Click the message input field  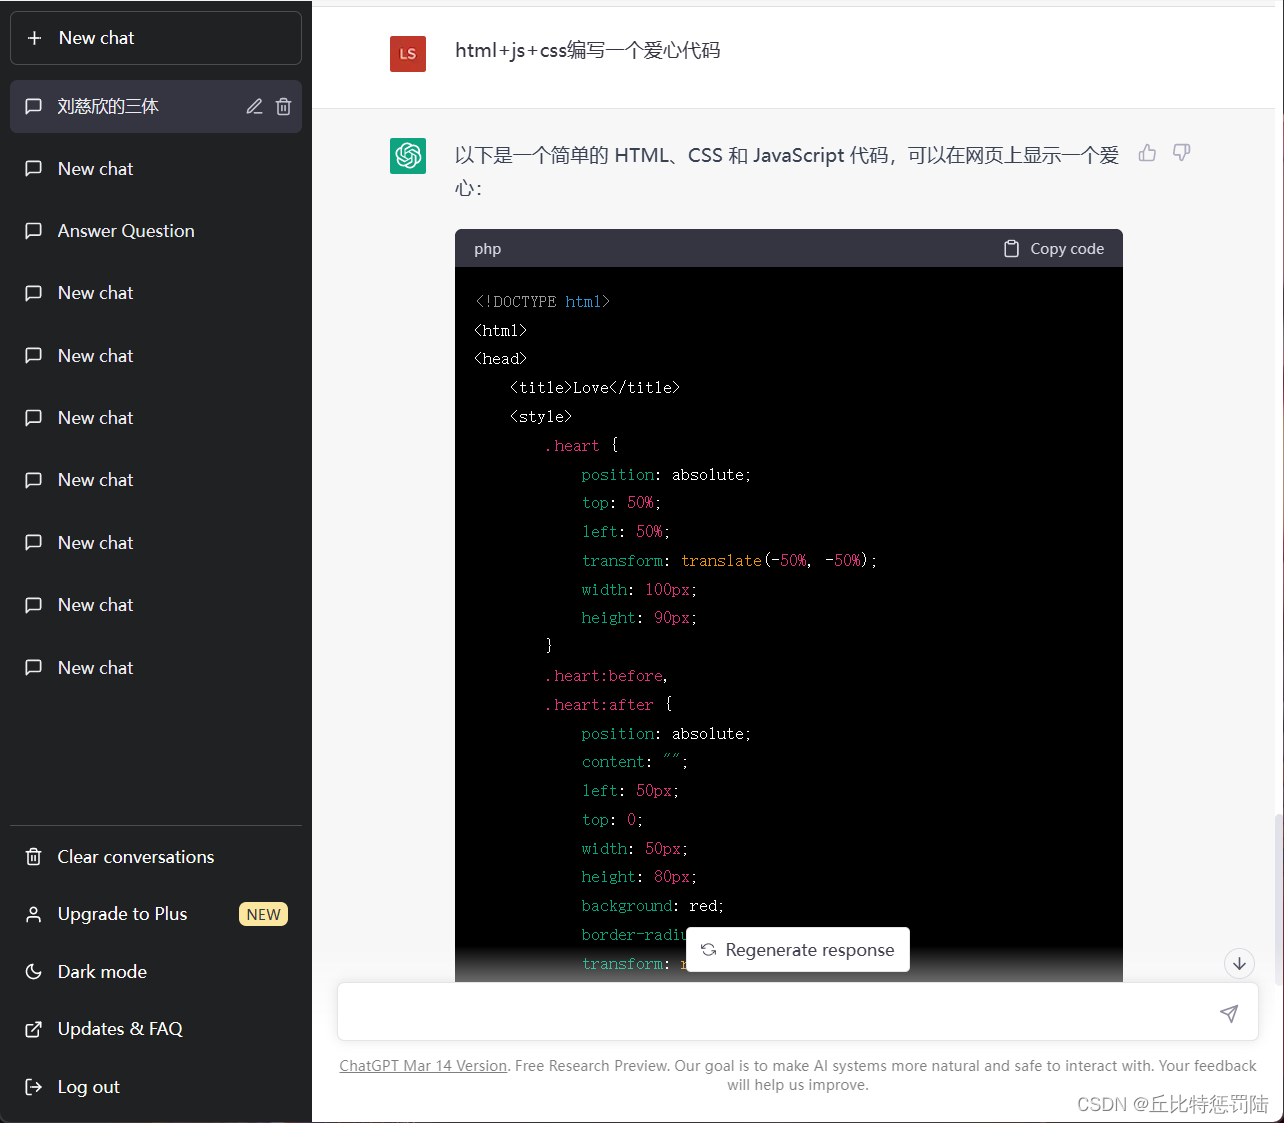(798, 1013)
